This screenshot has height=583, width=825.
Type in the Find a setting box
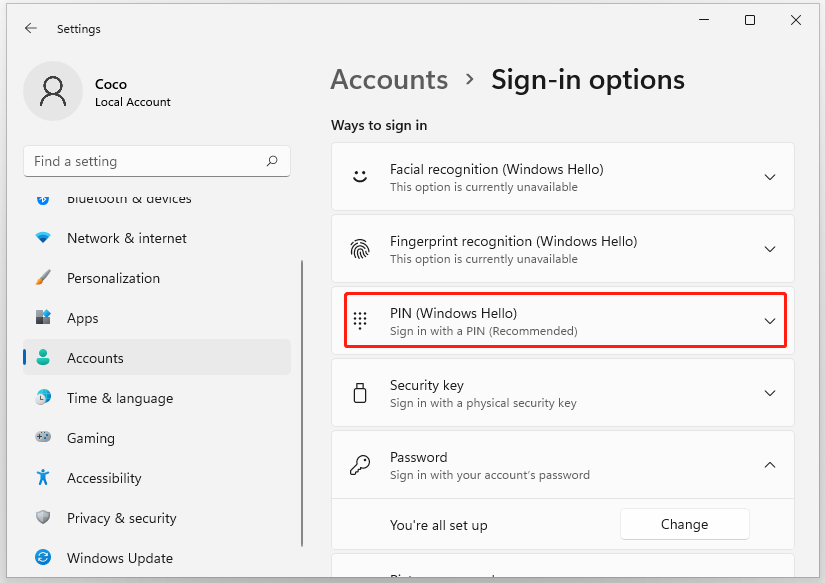coord(145,161)
